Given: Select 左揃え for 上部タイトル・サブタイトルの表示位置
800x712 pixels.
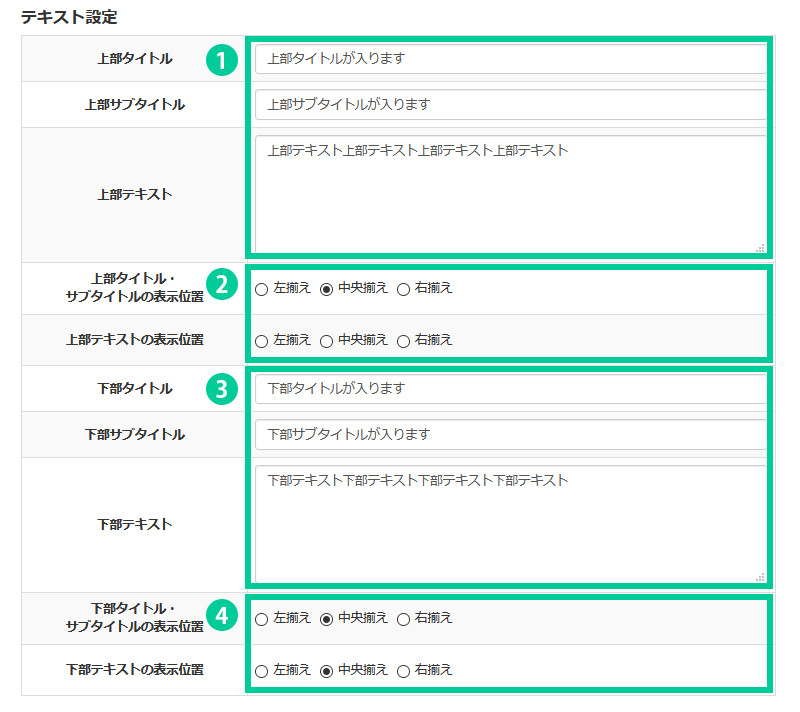Looking at the screenshot, I should (x=262, y=289).
